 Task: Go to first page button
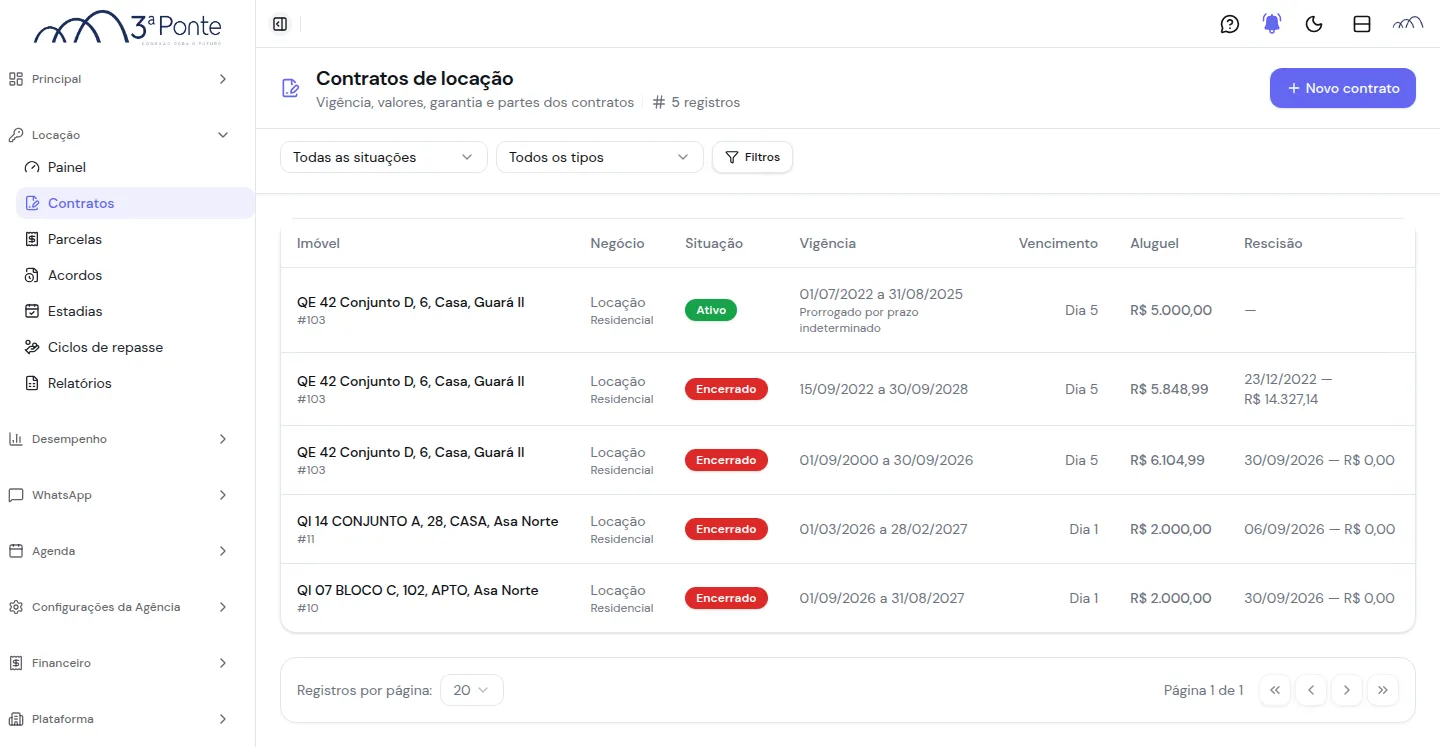click(x=1275, y=690)
